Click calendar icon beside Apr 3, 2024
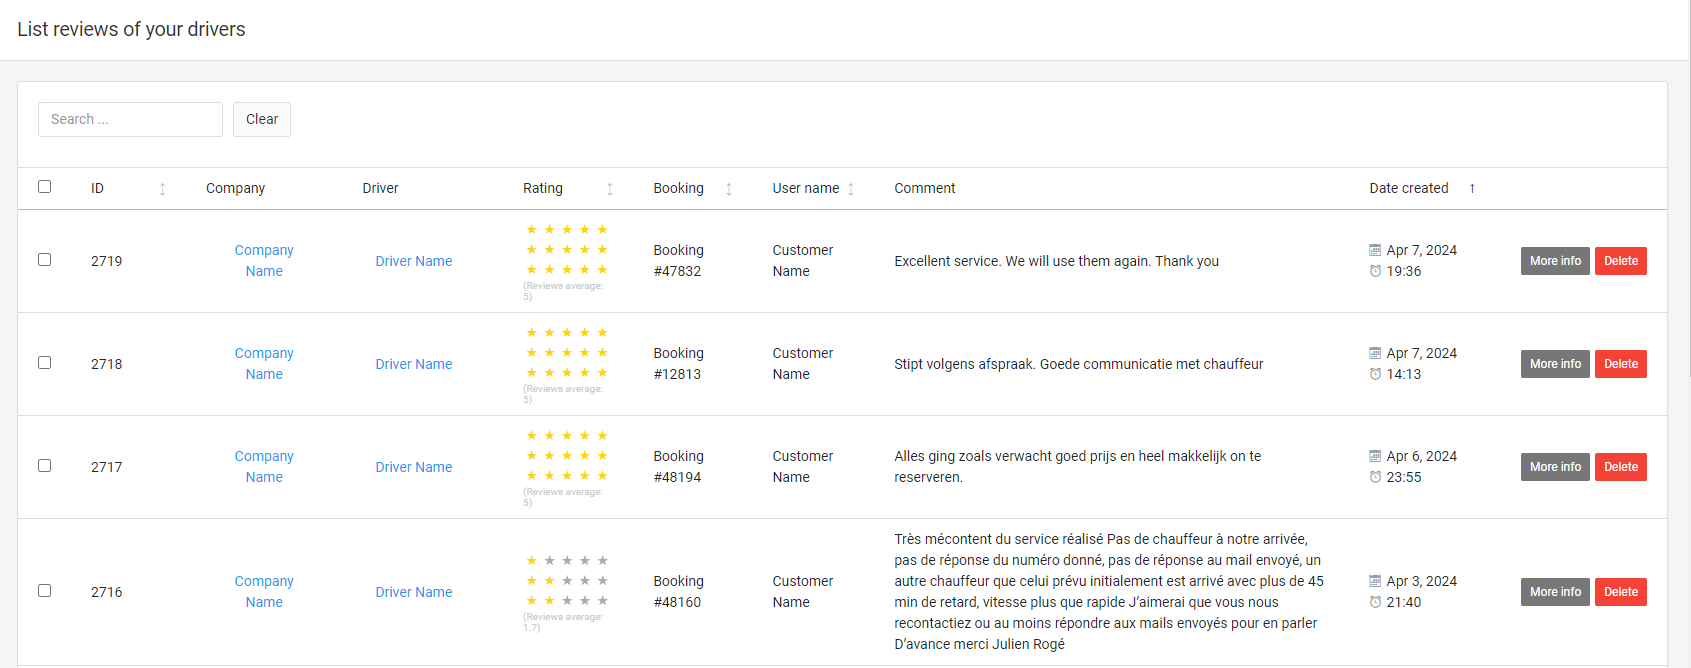Screen dimensions: 1691x668 click(x=1375, y=581)
